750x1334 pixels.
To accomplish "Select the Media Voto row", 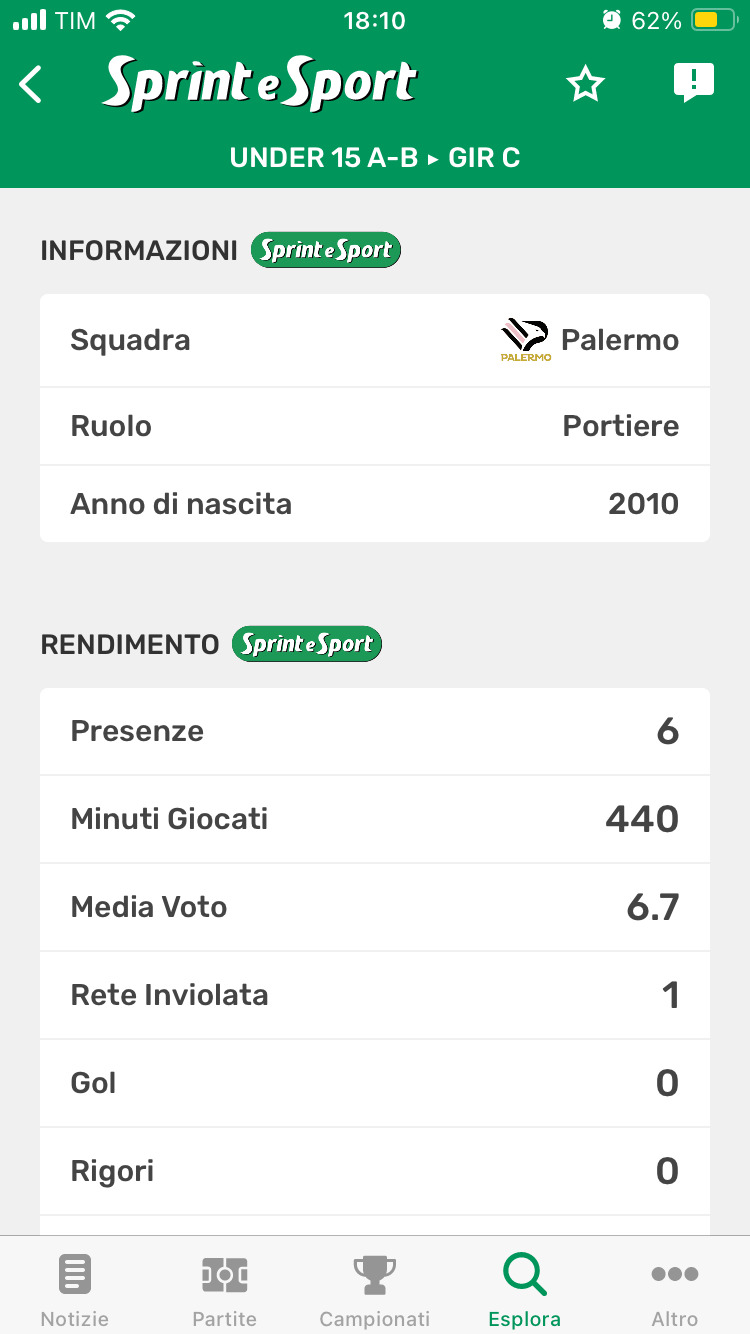I will (x=375, y=907).
